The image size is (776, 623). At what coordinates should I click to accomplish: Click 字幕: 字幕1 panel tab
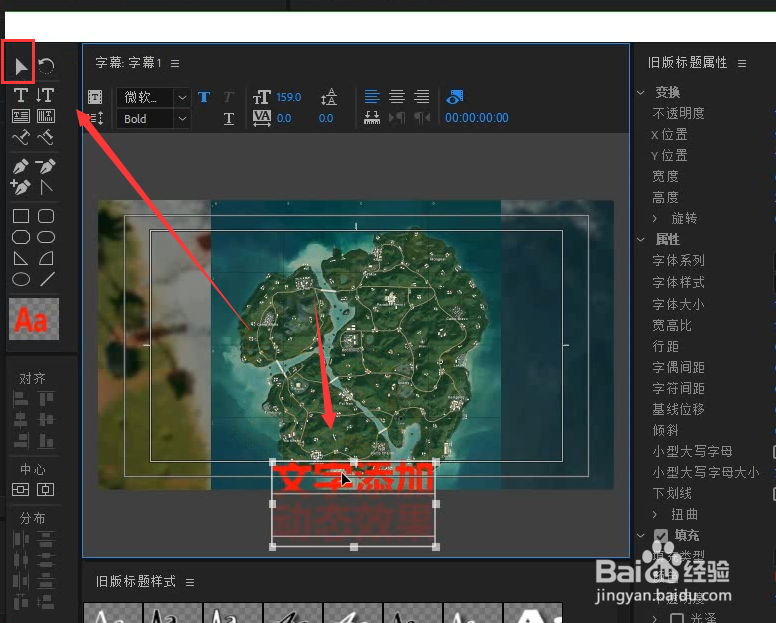point(128,63)
